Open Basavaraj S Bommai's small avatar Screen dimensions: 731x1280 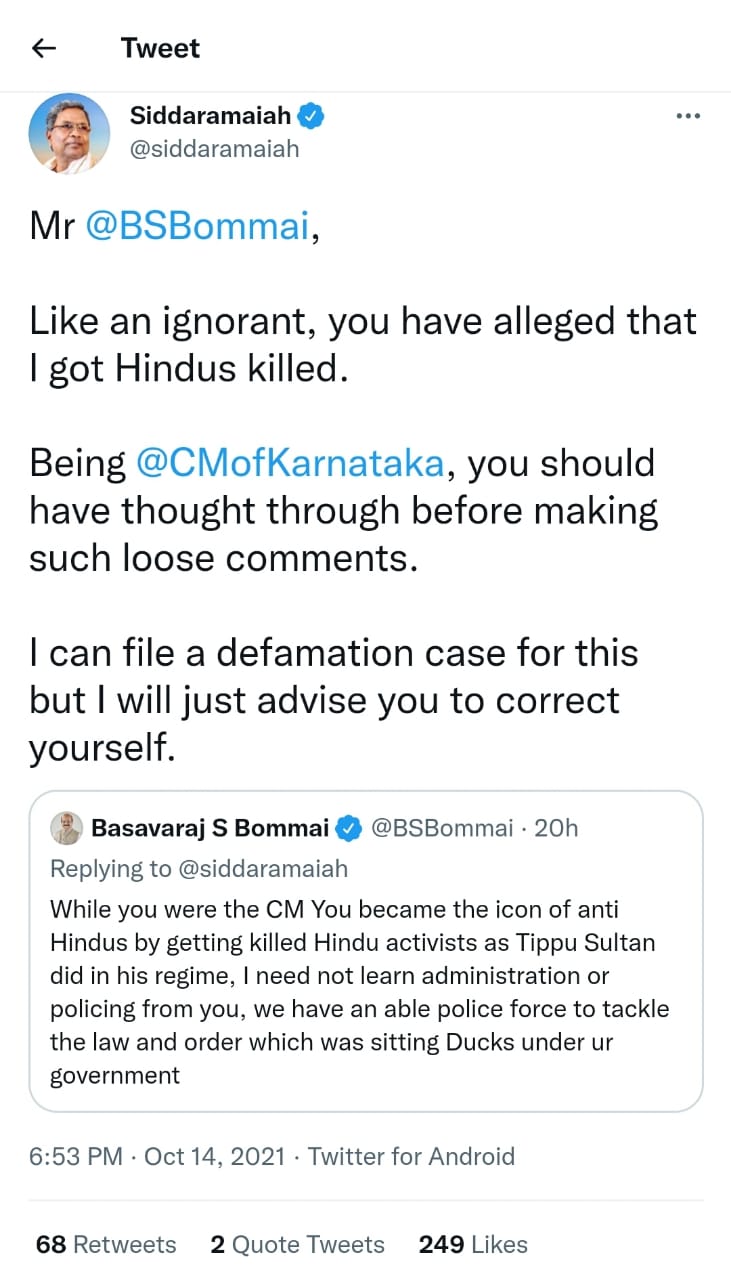point(67,827)
